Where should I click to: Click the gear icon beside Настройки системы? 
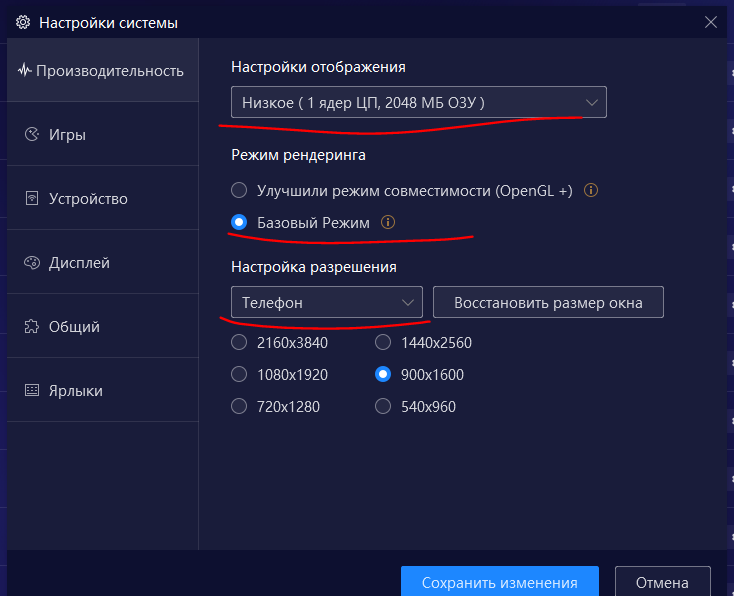click(23, 22)
